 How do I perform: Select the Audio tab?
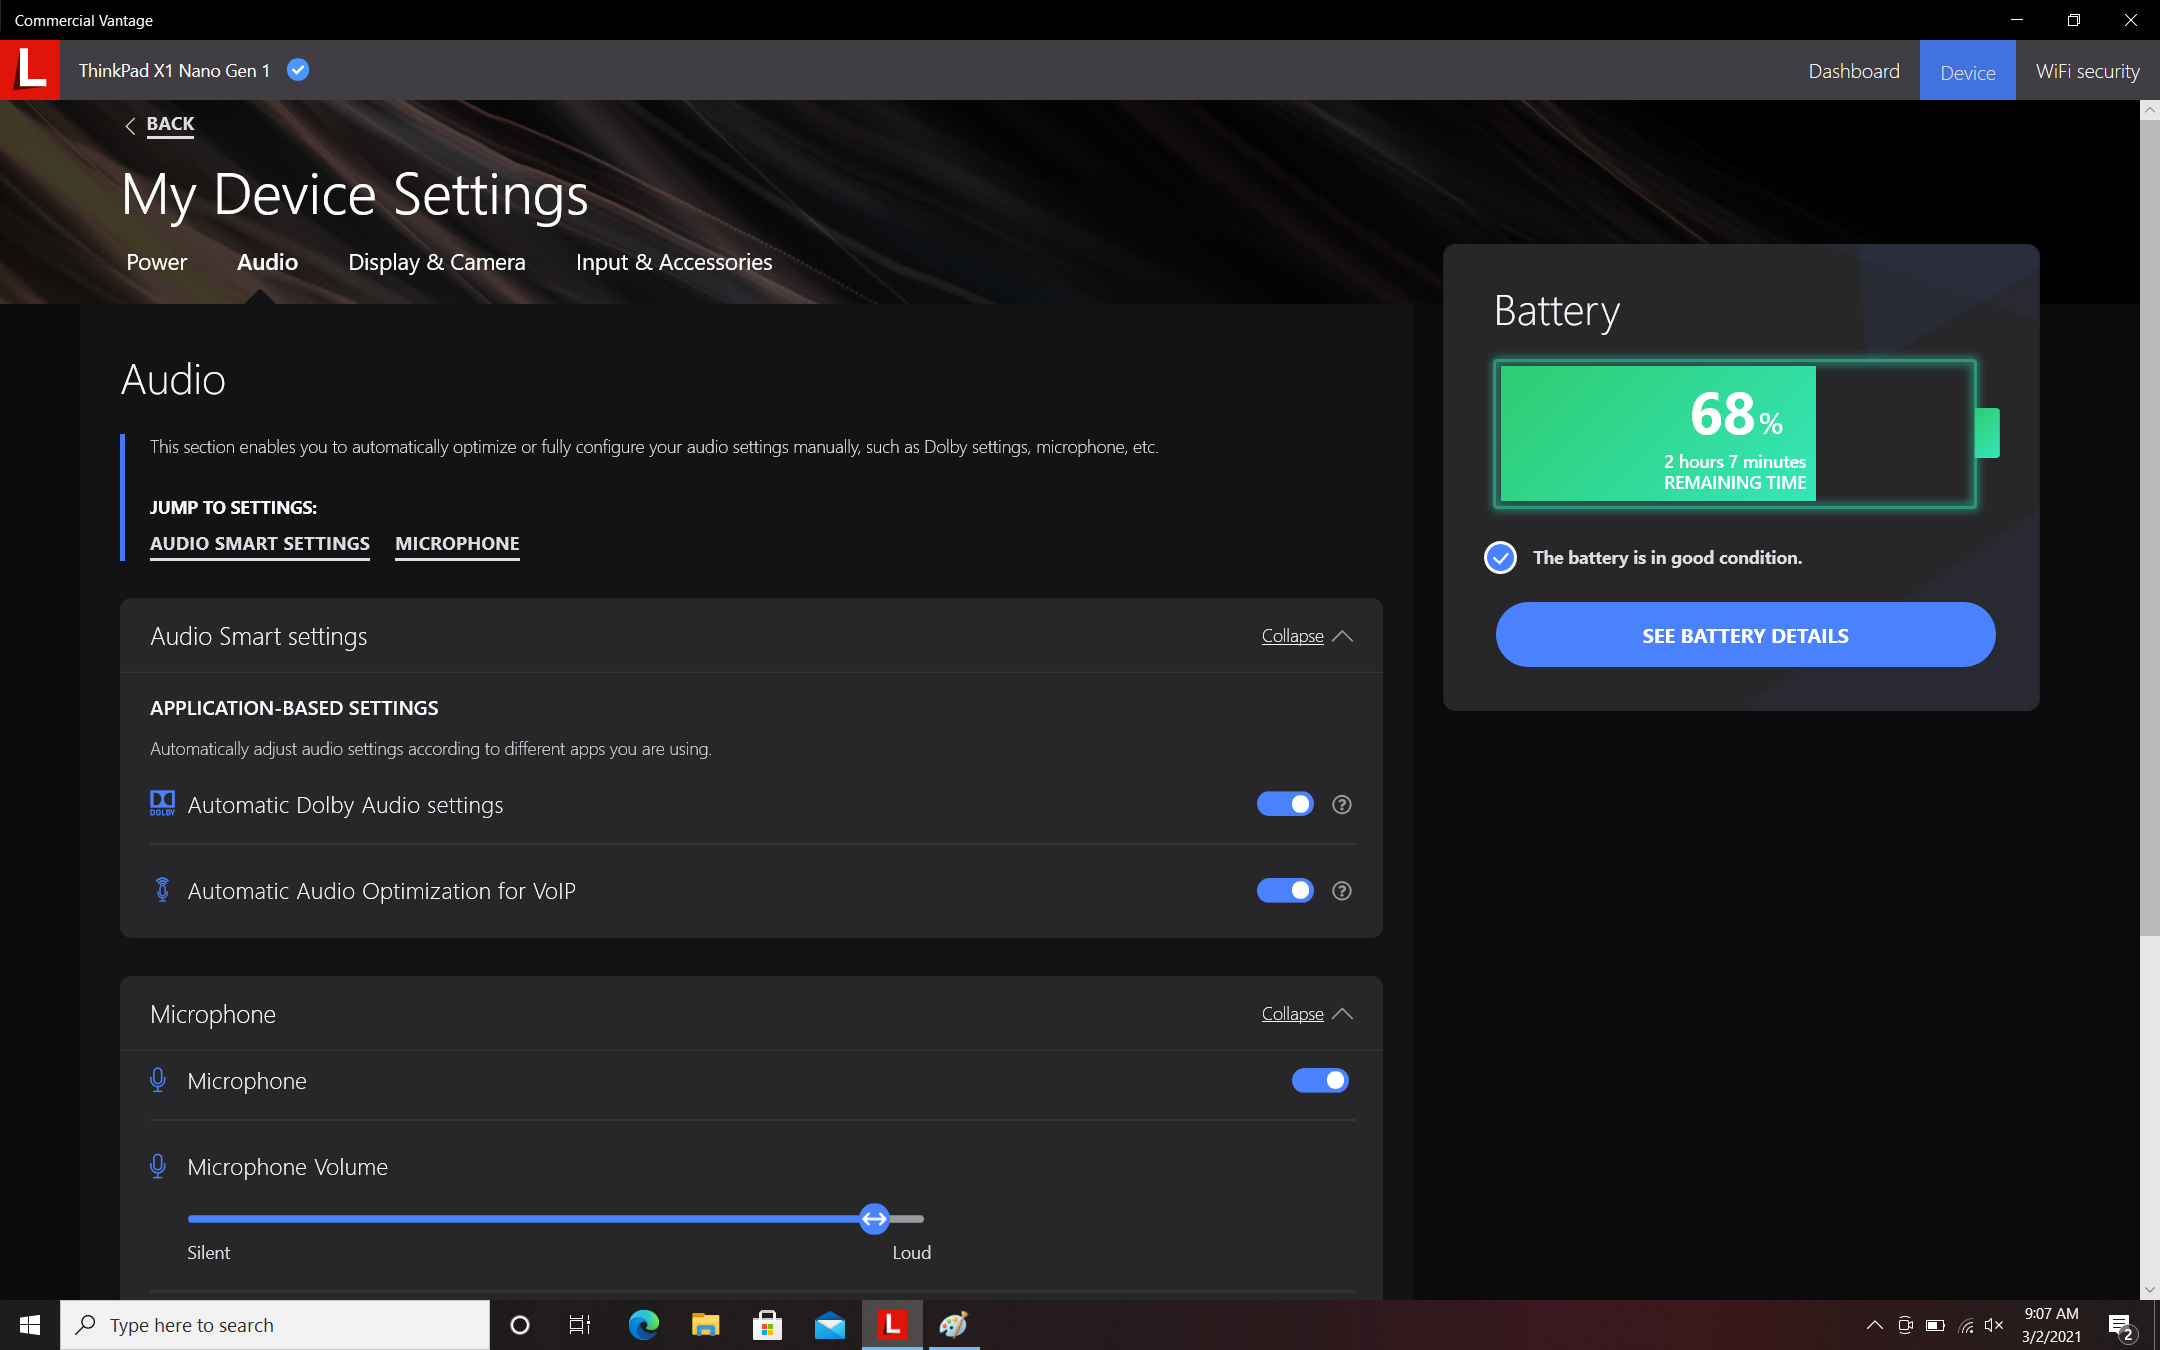267,261
